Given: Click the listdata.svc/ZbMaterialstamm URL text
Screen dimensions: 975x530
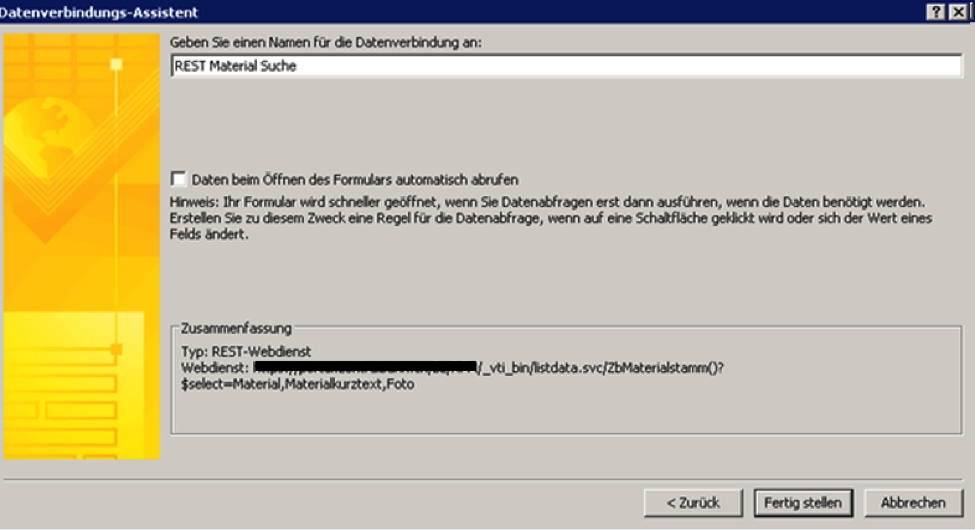Looking at the screenshot, I should [602, 368].
